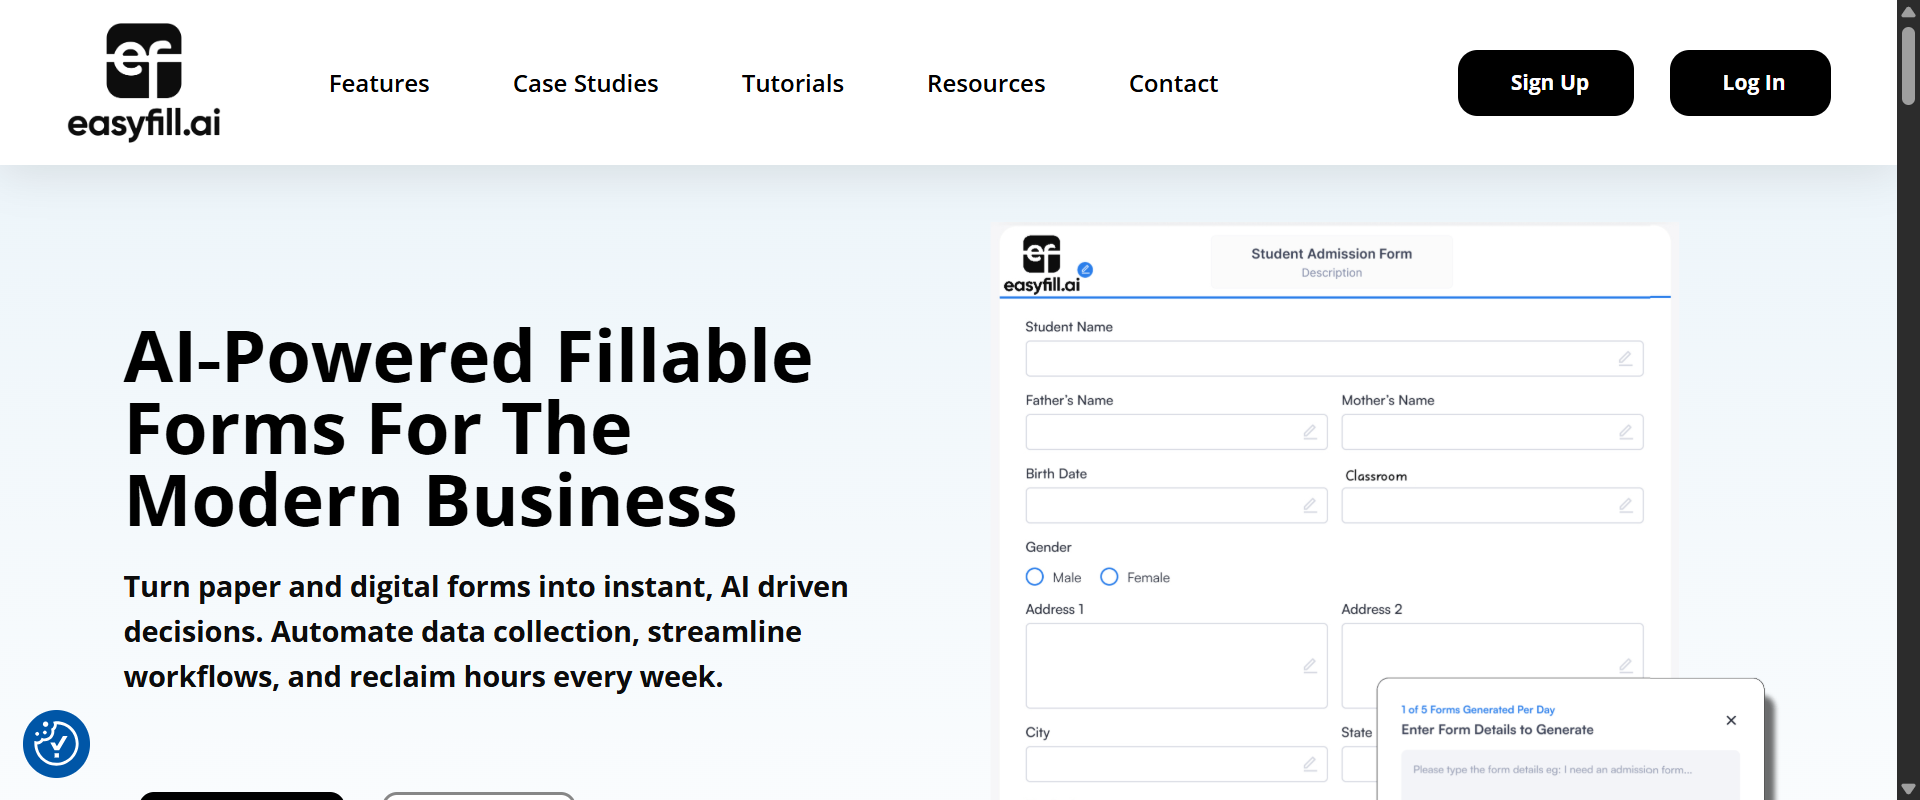Open the Resources navigation menu
The width and height of the screenshot is (1920, 800).
tap(985, 84)
